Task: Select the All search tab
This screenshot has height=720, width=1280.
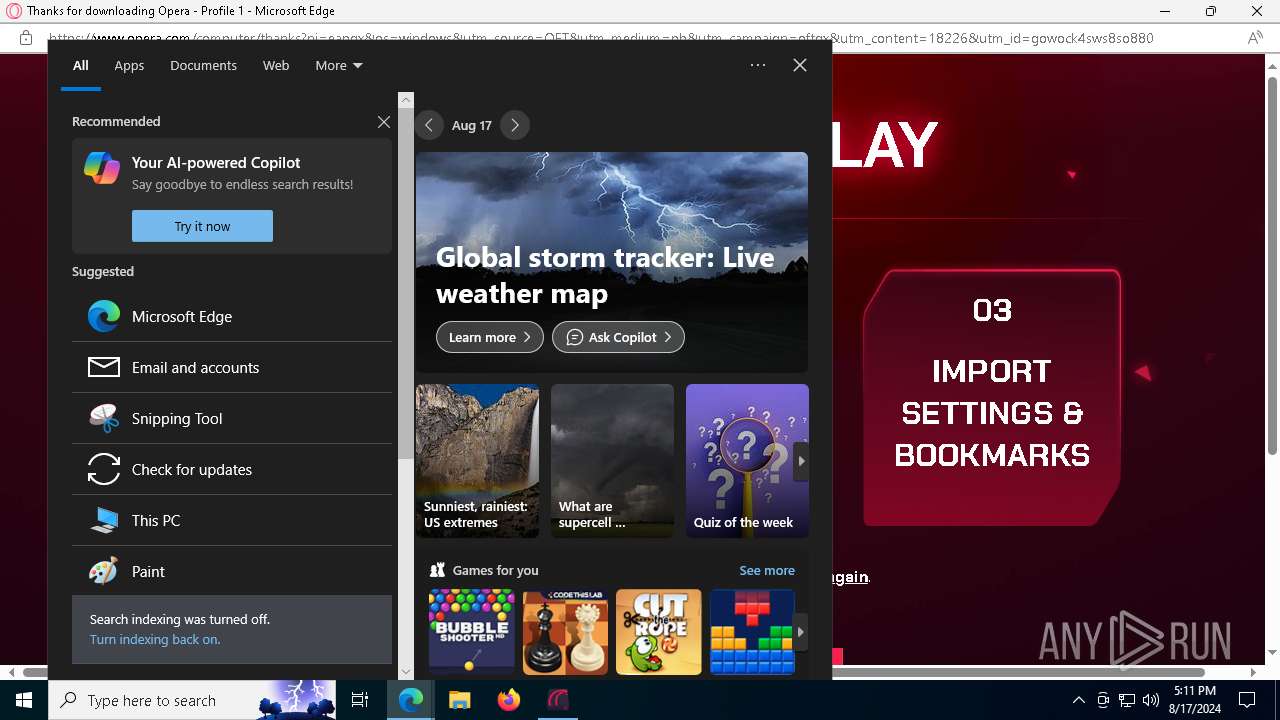Action: pos(81,65)
